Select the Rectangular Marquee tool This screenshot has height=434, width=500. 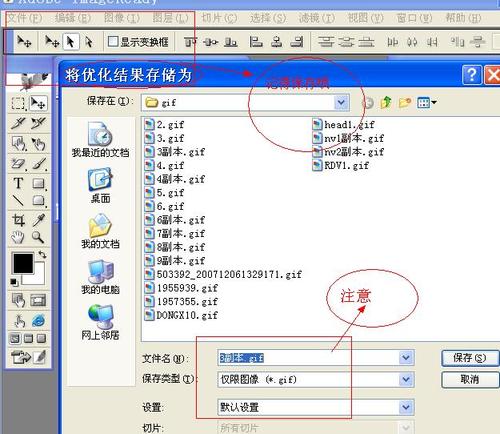tap(18, 104)
